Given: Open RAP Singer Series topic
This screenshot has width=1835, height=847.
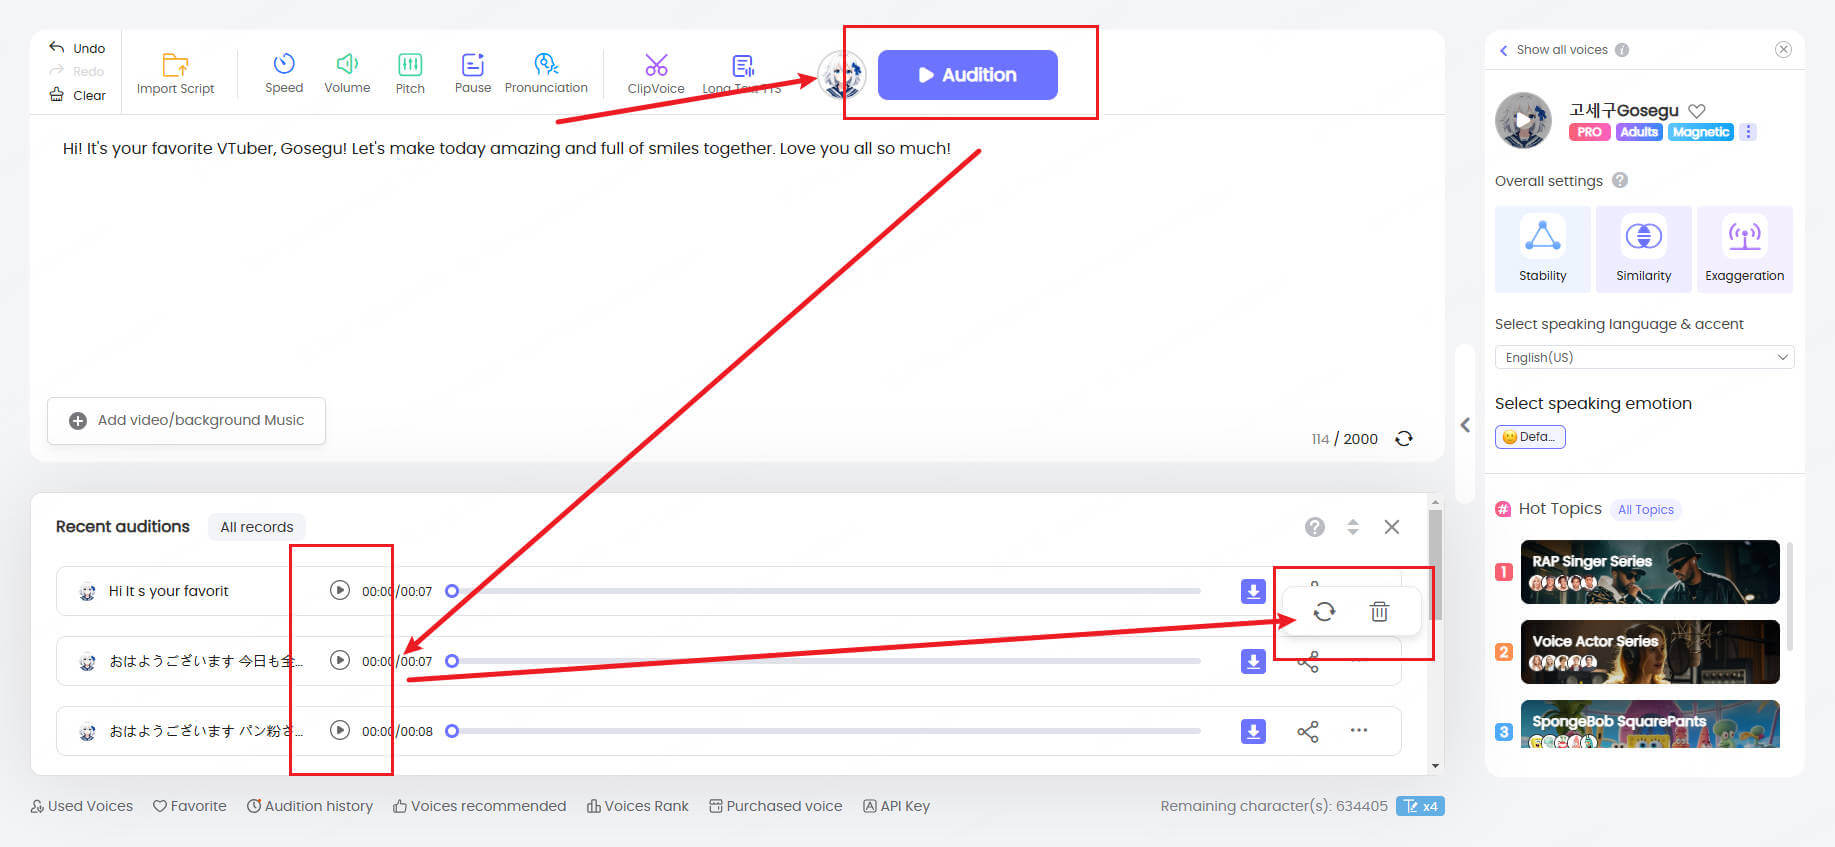Looking at the screenshot, I should click(x=1650, y=572).
